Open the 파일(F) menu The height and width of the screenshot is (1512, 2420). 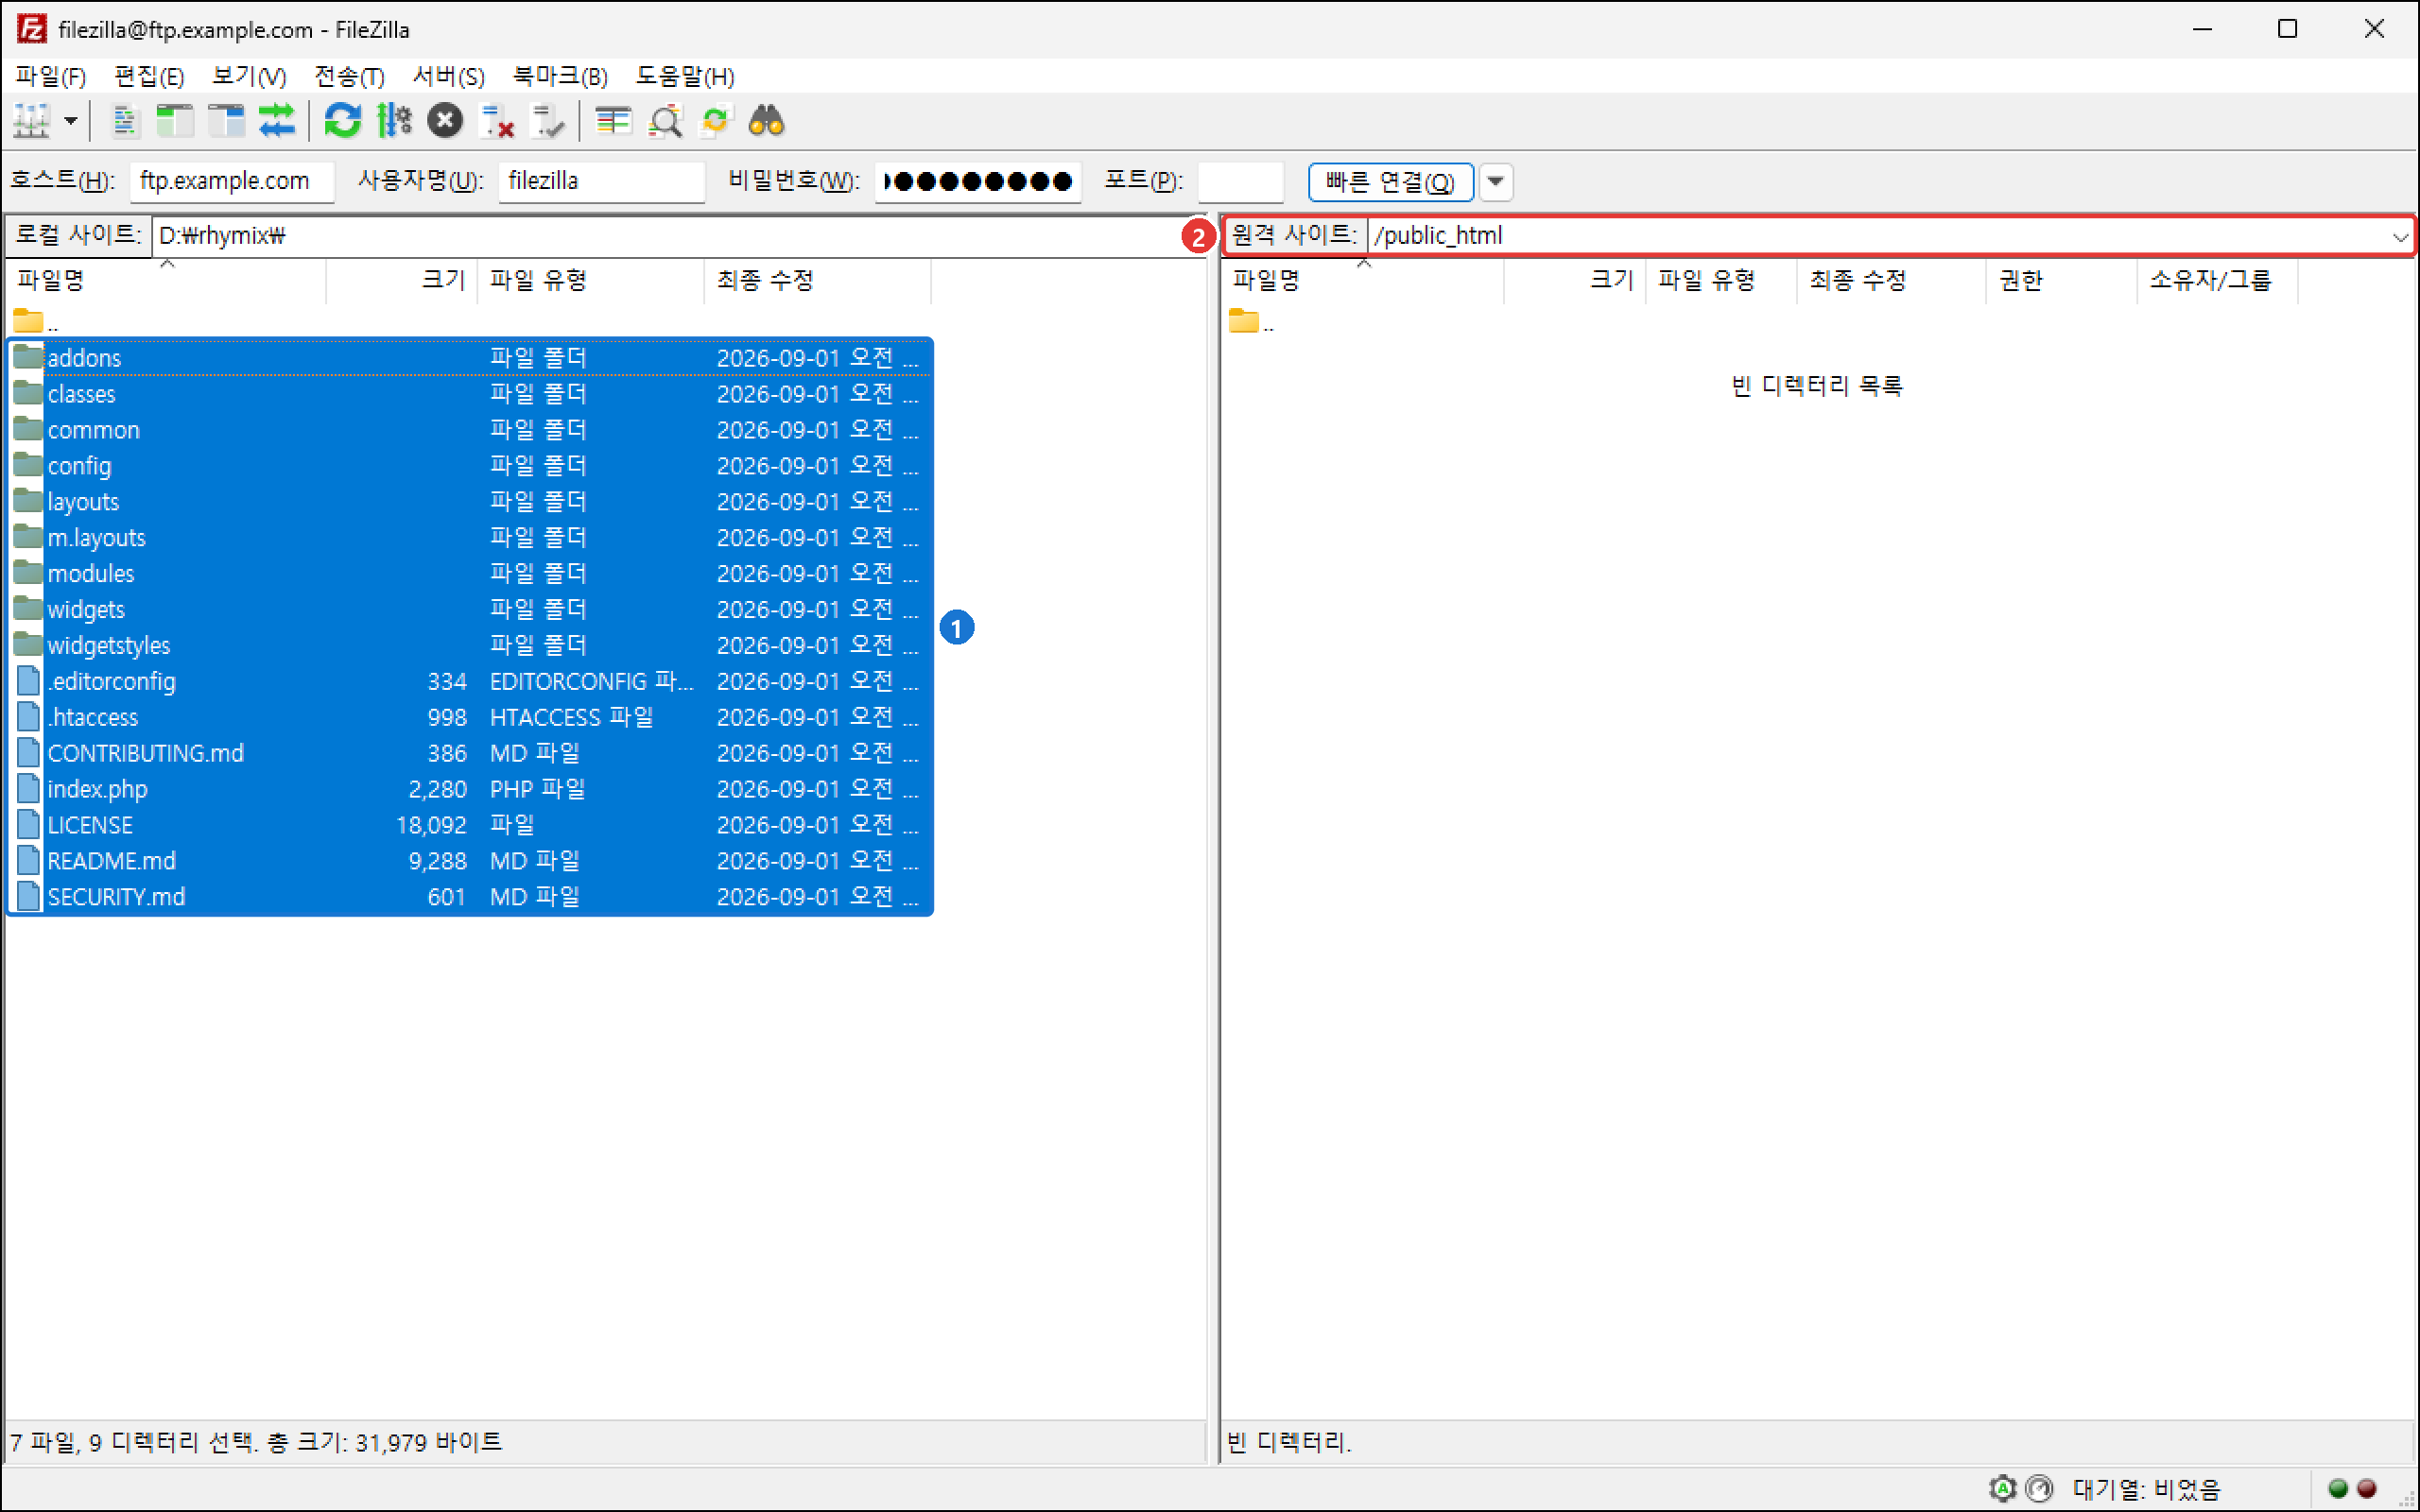click(51, 76)
